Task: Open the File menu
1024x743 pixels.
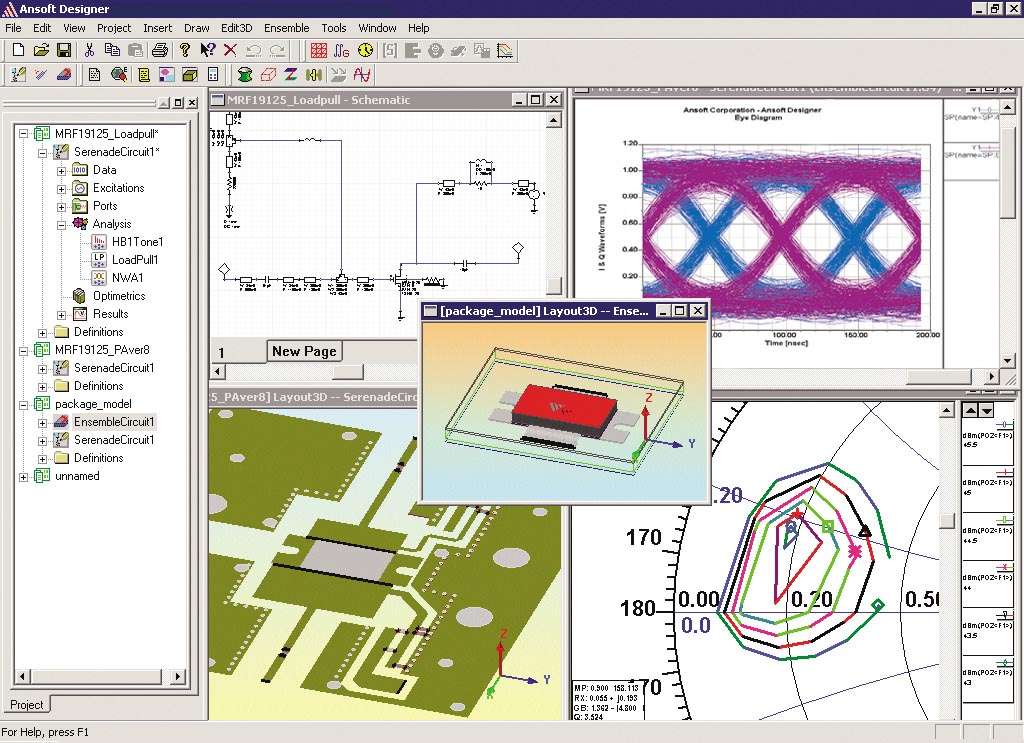Action: coord(13,28)
